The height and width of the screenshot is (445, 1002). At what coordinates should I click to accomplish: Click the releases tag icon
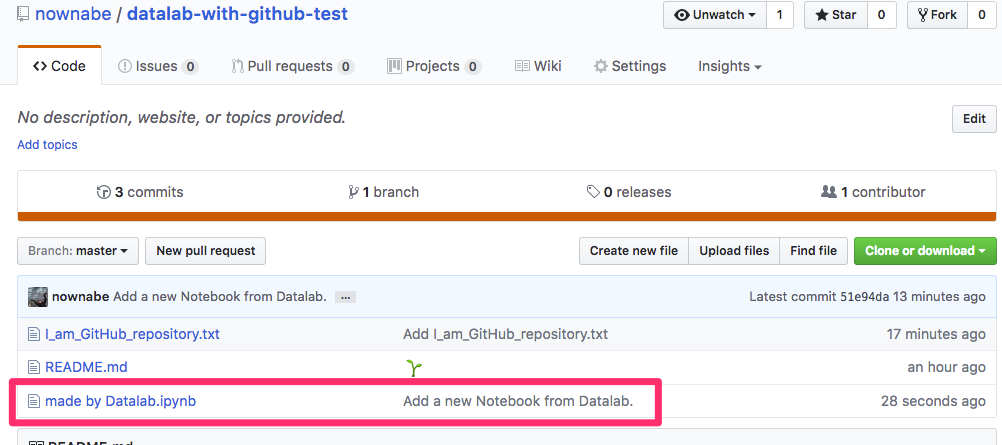click(593, 192)
